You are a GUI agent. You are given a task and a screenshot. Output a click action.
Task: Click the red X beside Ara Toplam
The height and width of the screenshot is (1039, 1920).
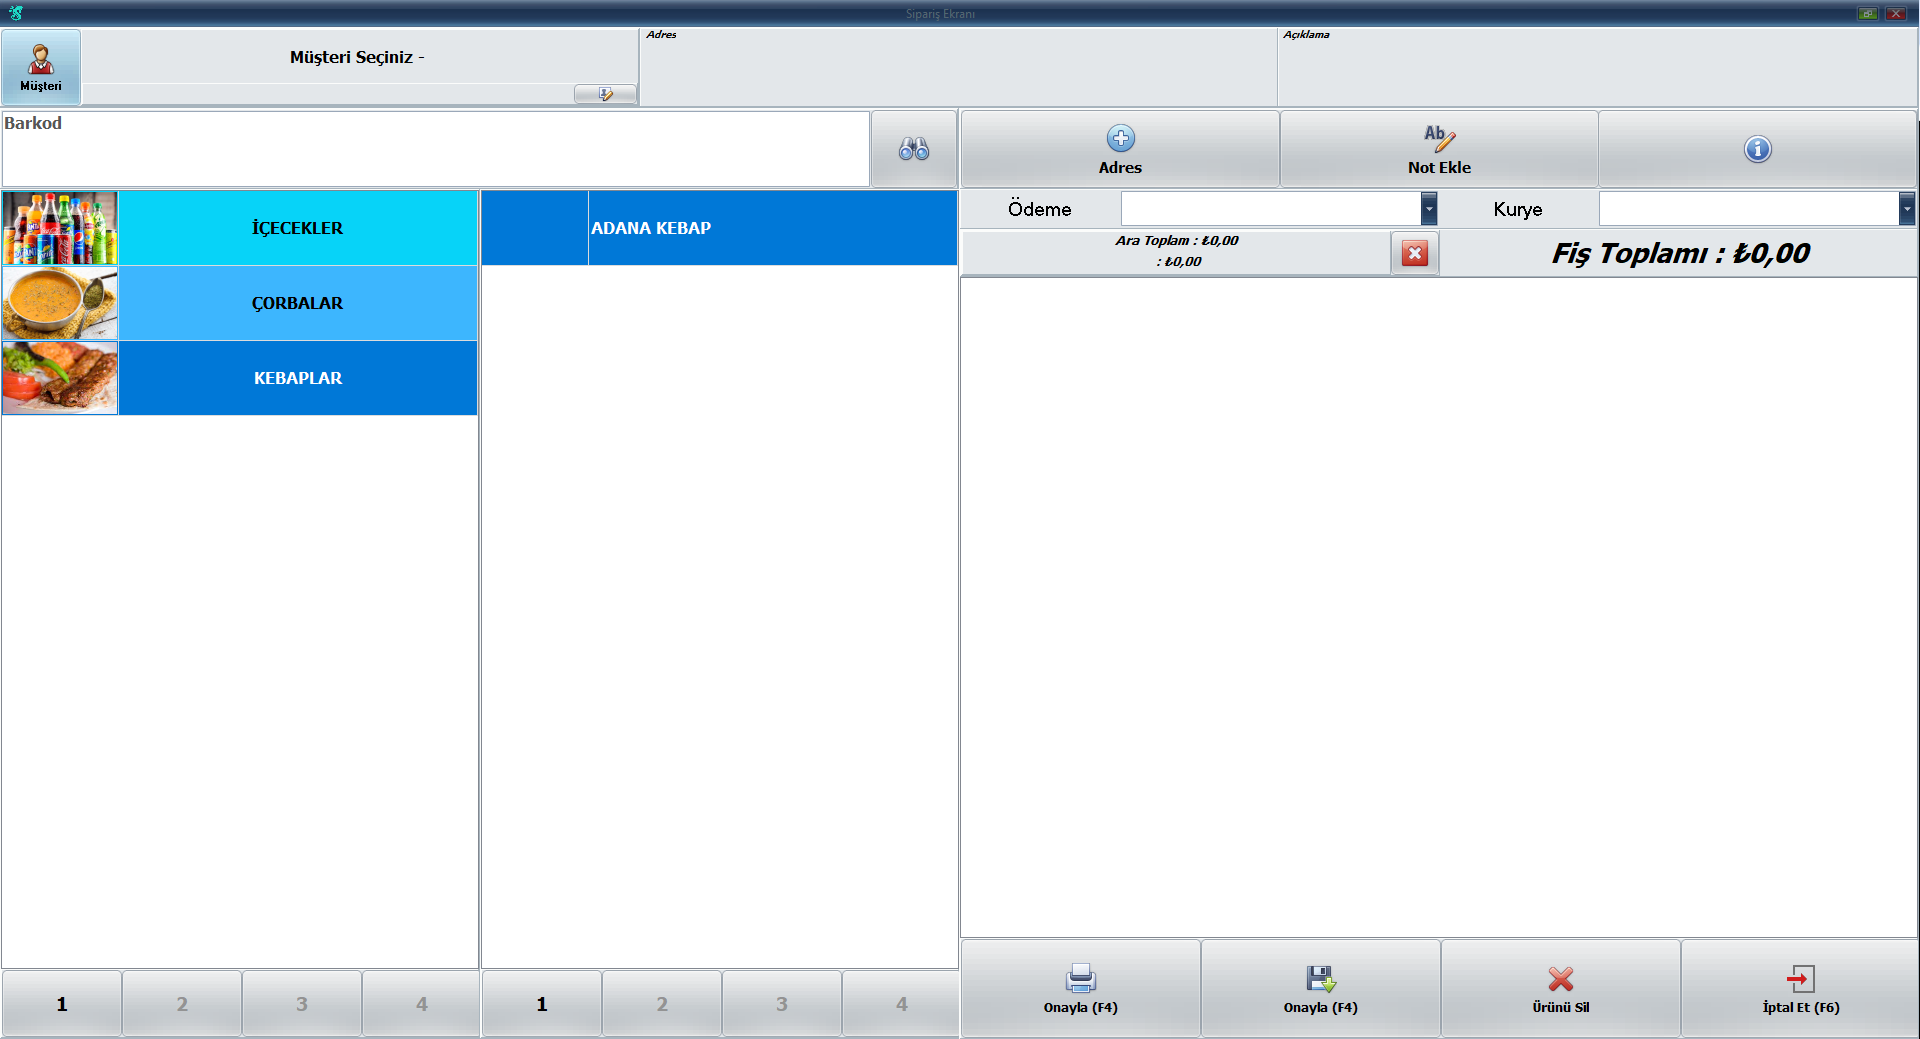click(x=1414, y=254)
